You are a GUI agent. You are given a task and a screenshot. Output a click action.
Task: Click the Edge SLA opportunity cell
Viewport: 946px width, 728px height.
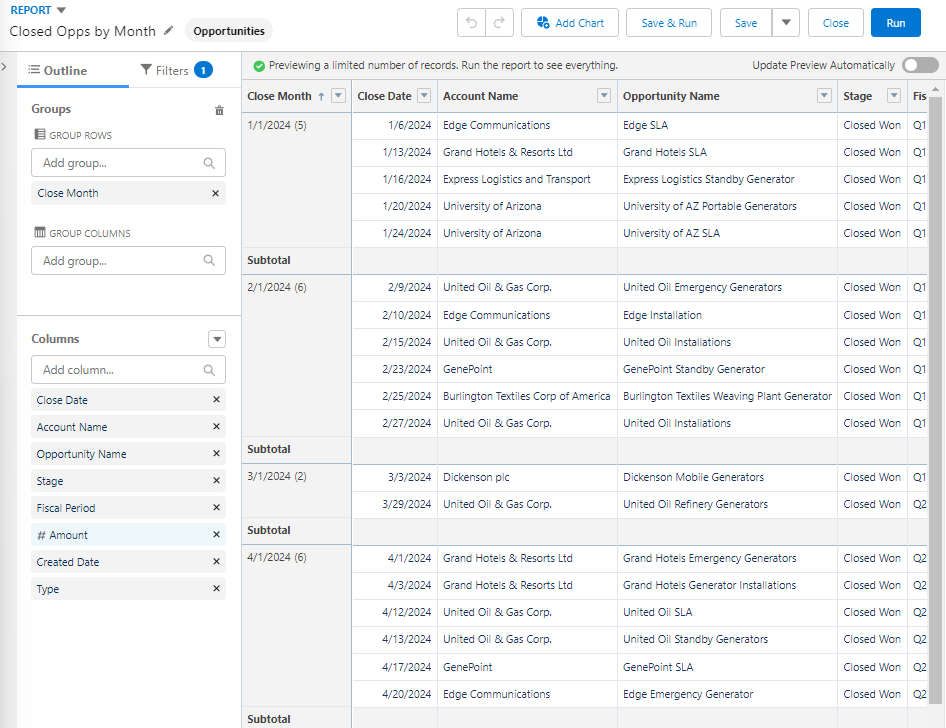[727, 125]
